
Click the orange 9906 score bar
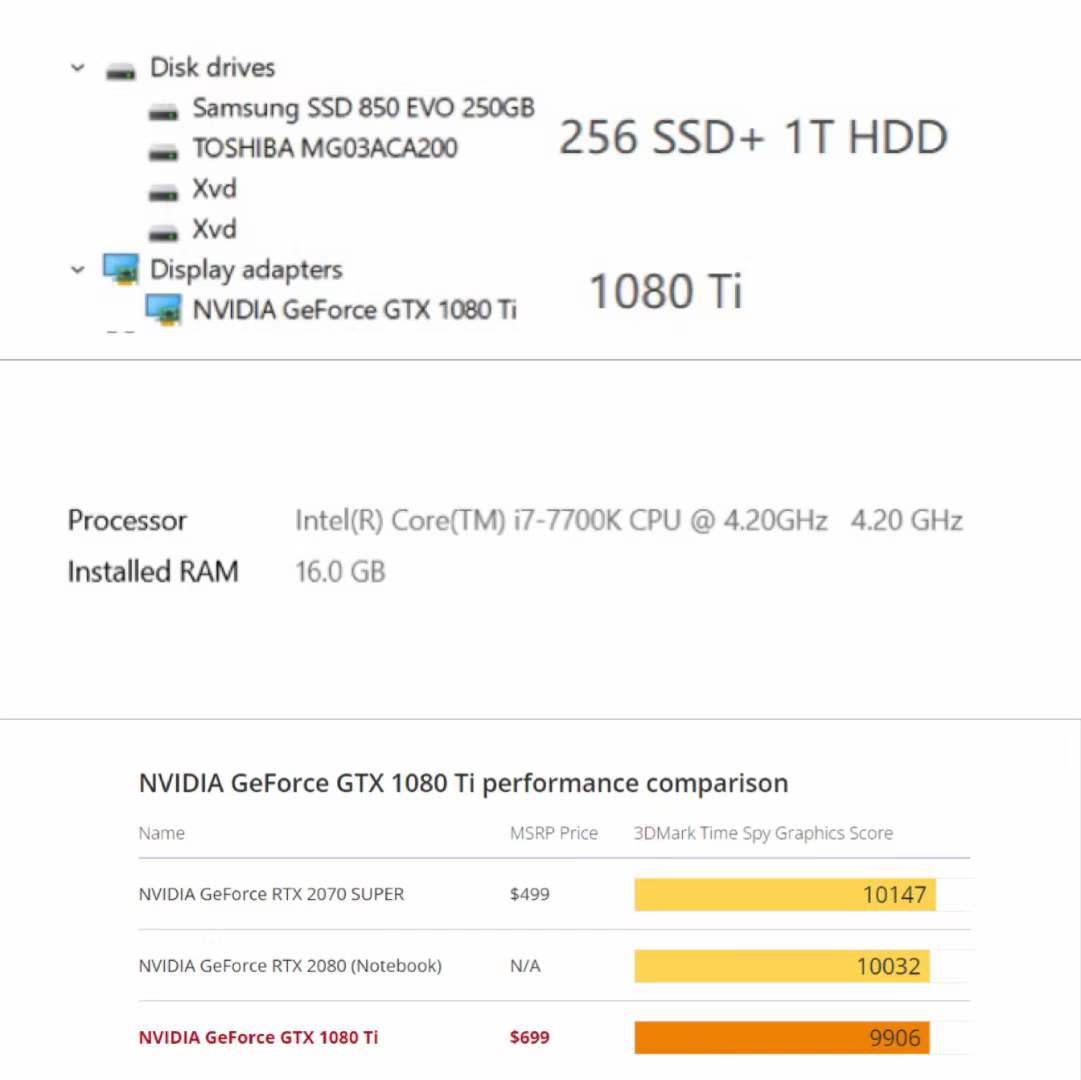tap(782, 1037)
